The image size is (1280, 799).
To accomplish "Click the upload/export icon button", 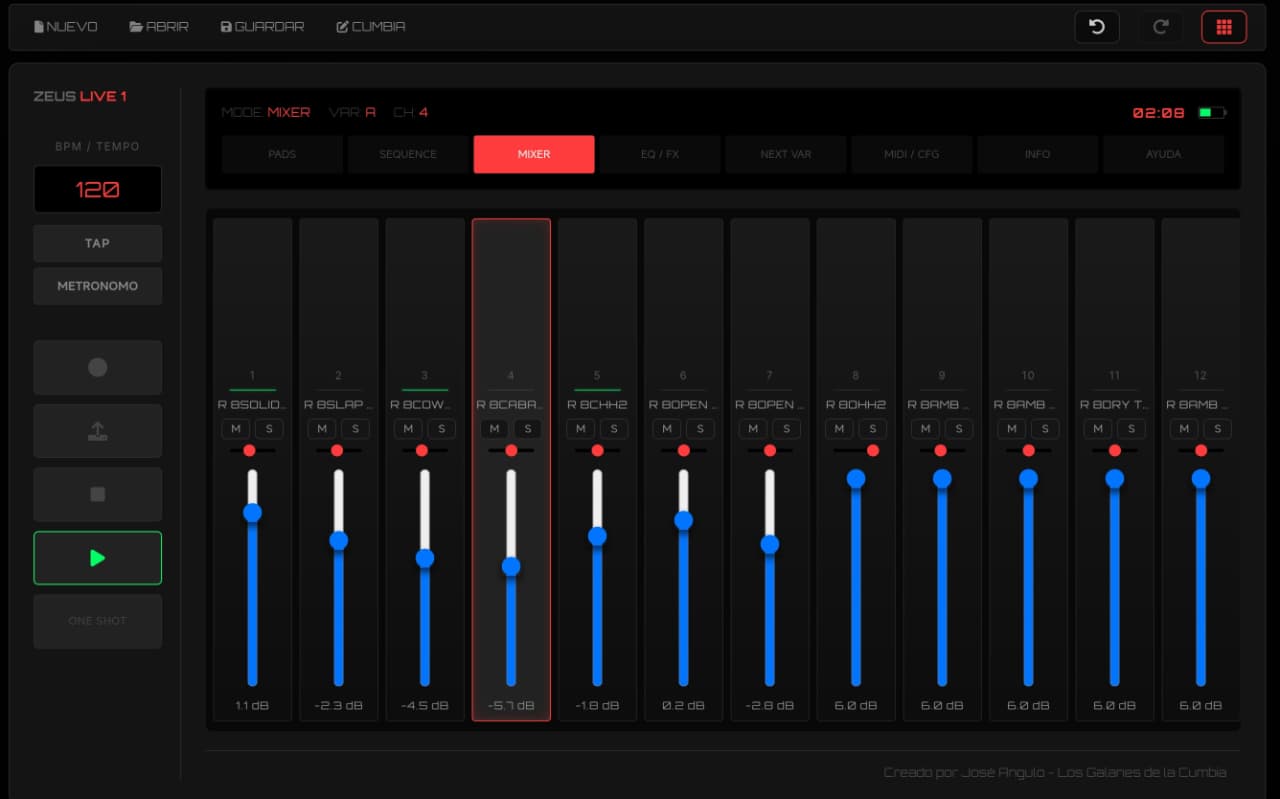I will (98, 431).
